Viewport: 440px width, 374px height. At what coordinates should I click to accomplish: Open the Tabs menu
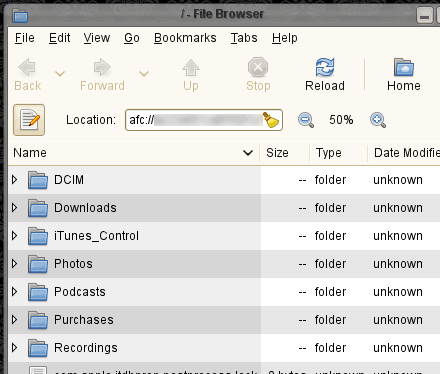(x=244, y=38)
